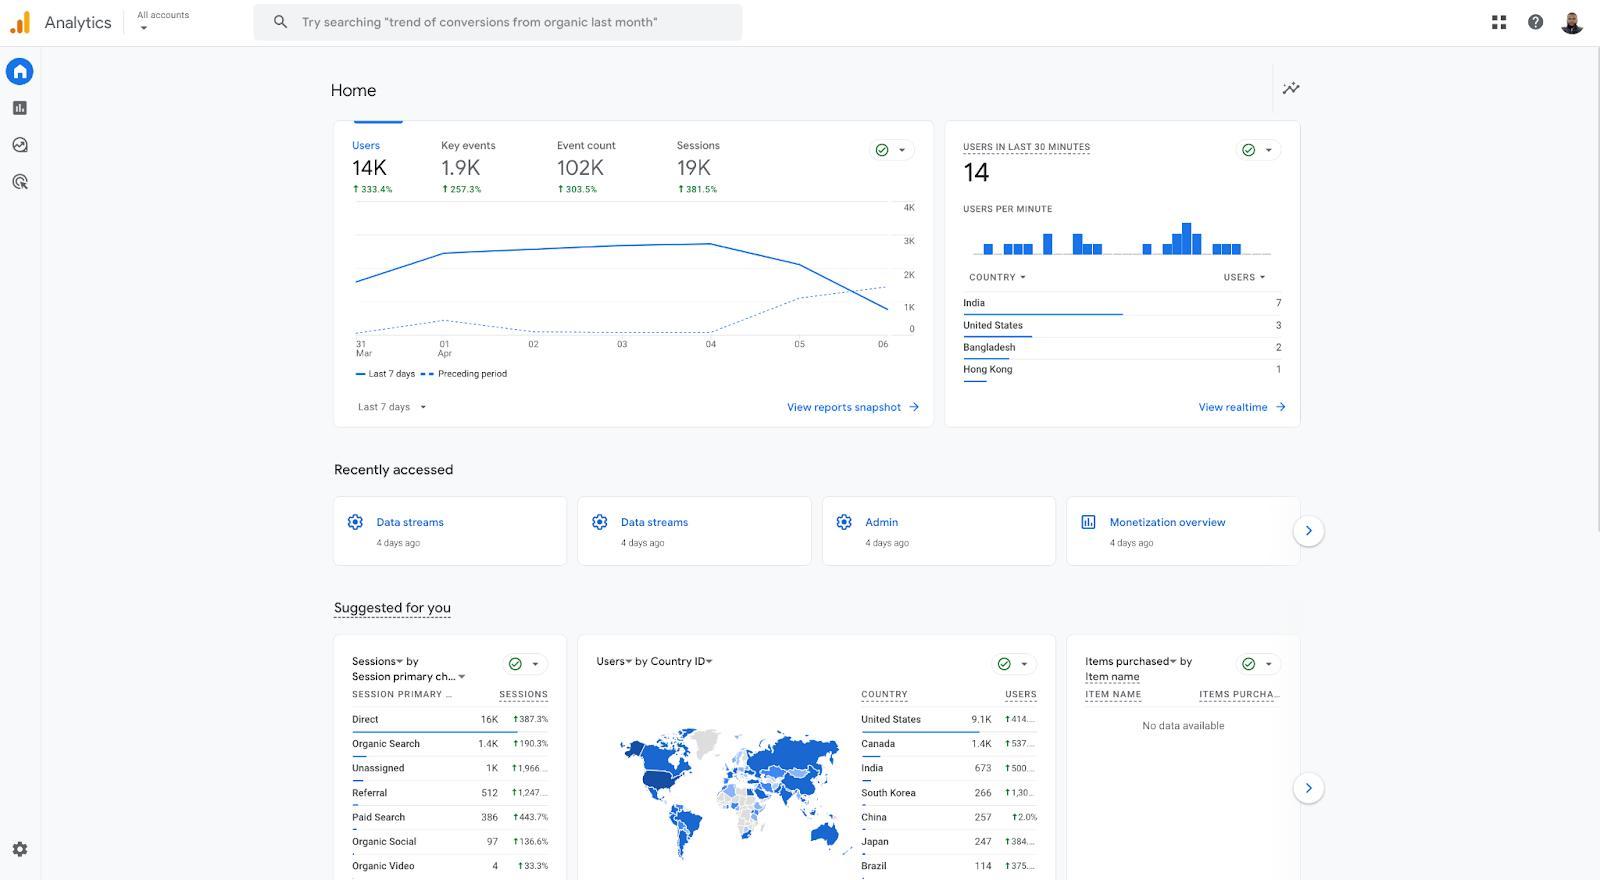Viewport: 1600px width, 880px height.
Task: Open the user account avatar
Action: (x=1572, y=22)
